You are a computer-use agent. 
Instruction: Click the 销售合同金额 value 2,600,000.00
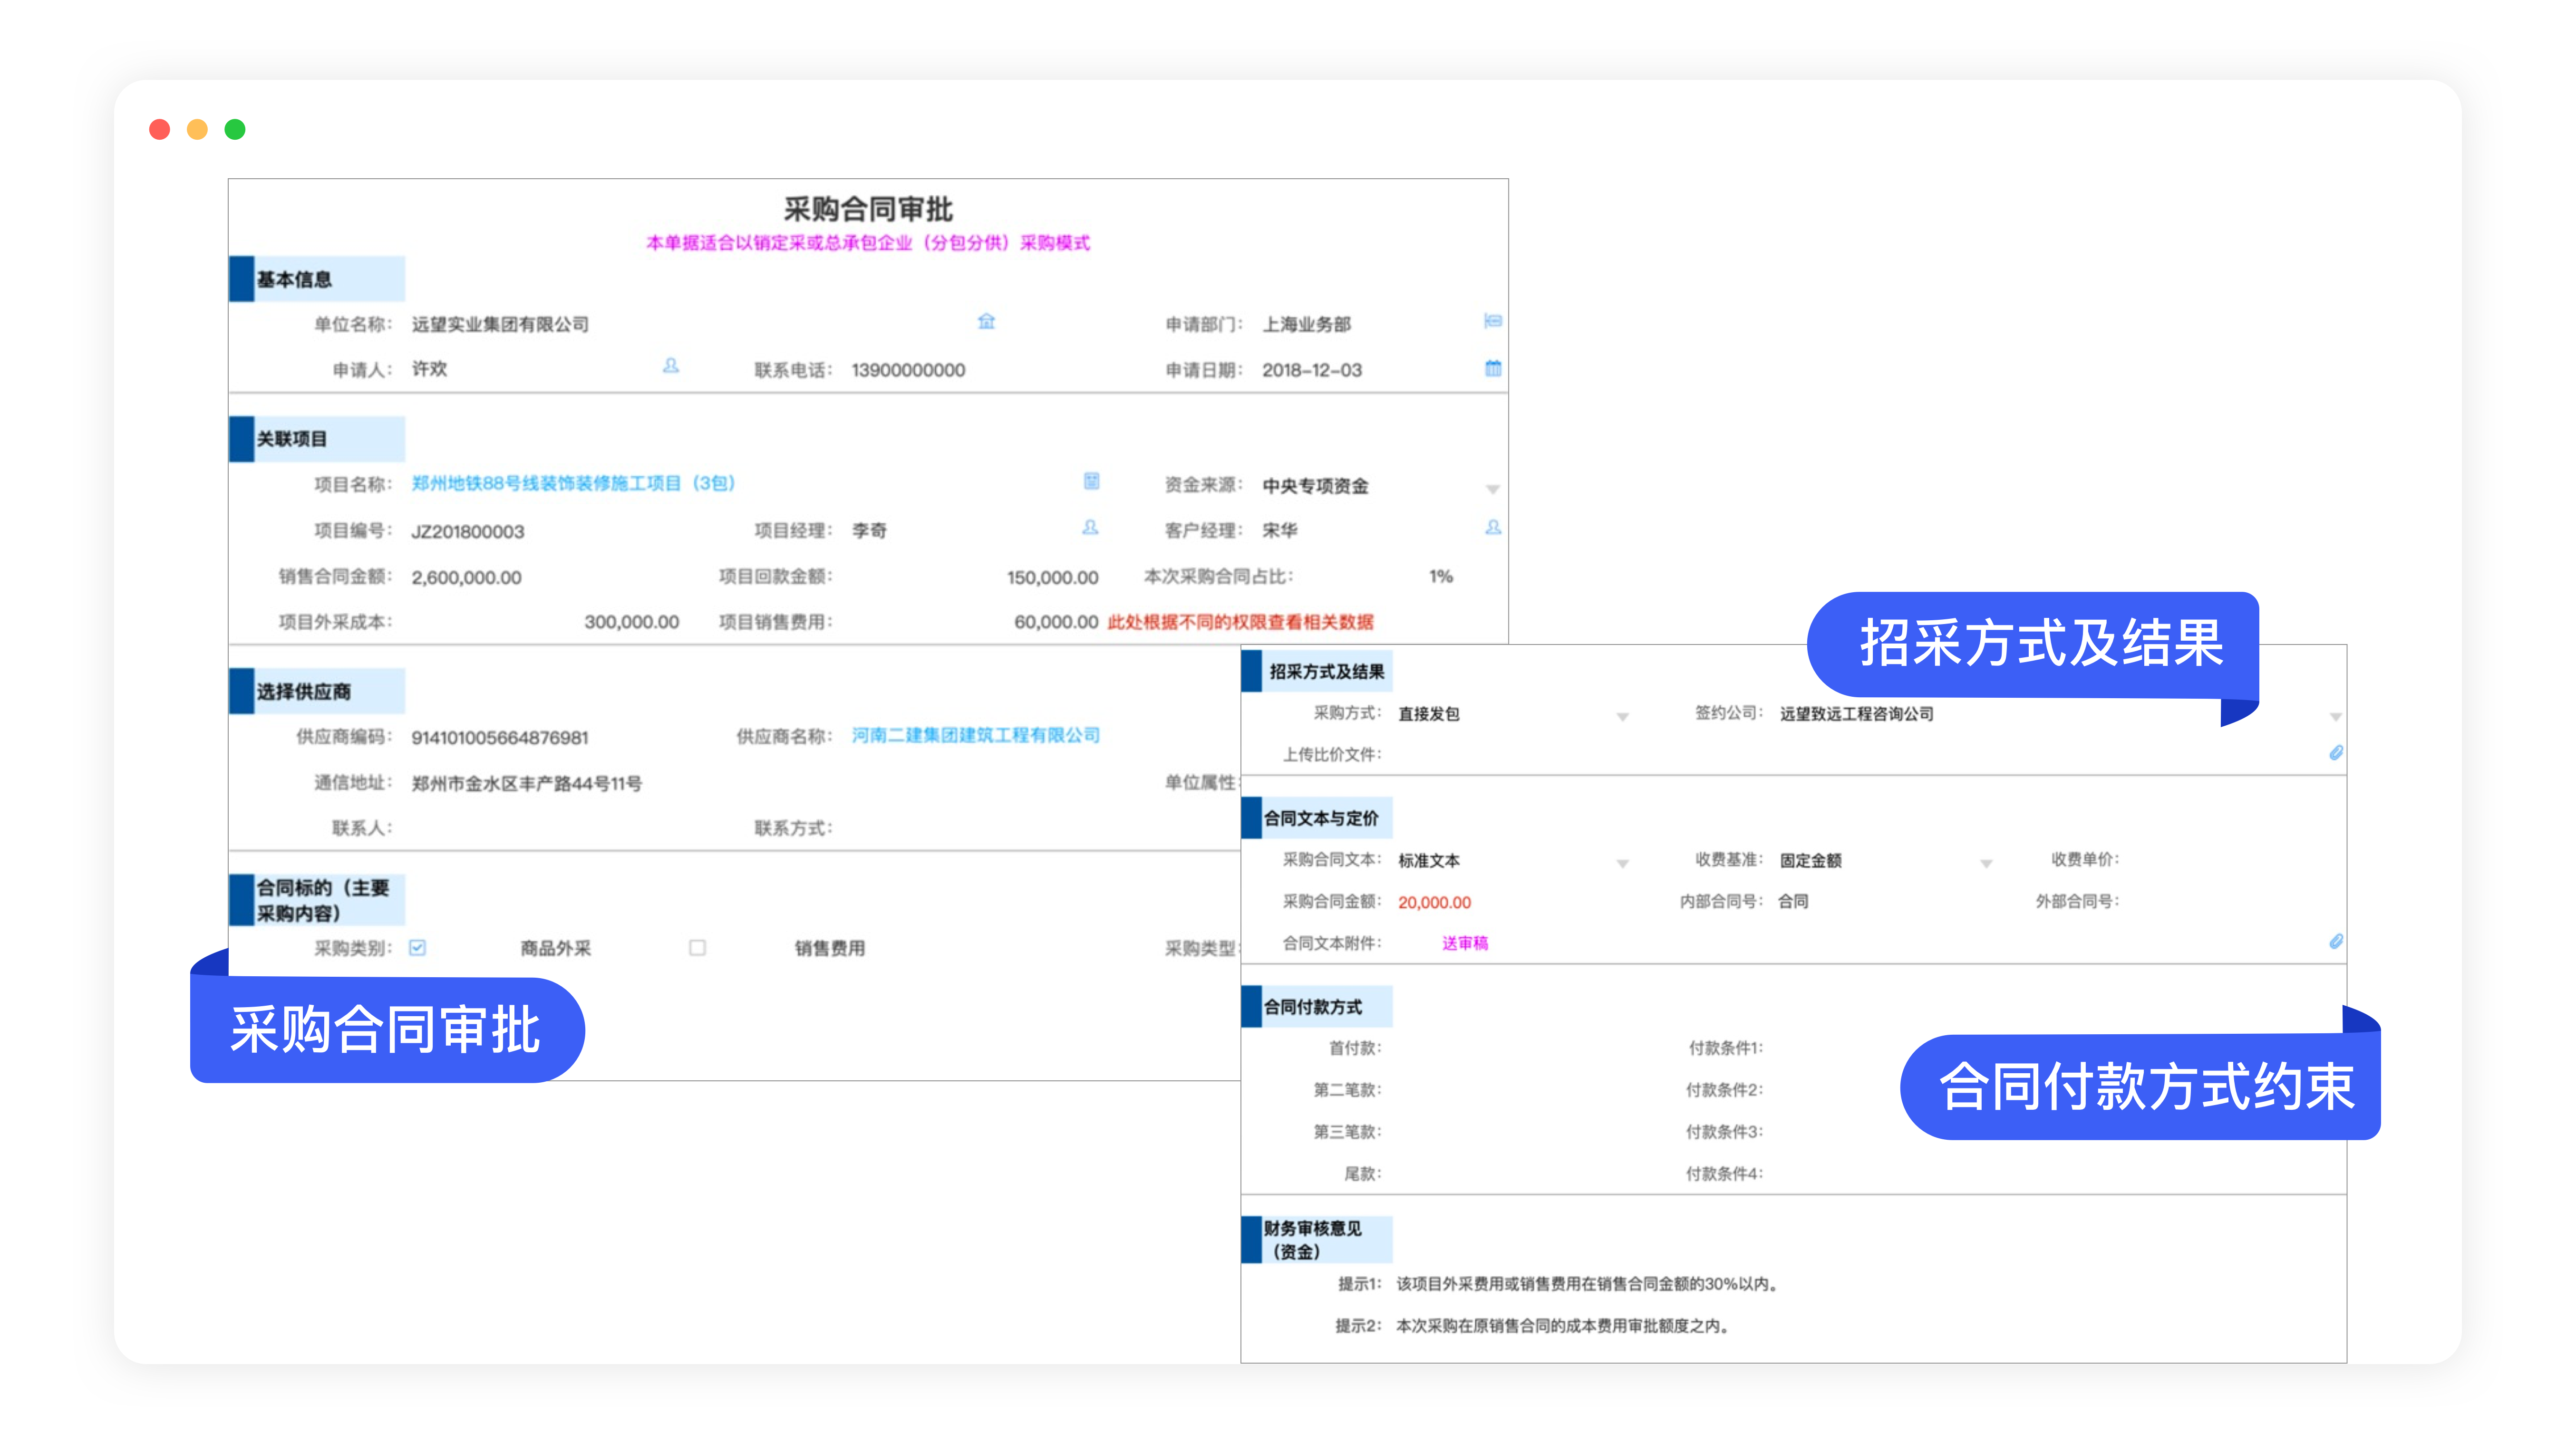466,577
